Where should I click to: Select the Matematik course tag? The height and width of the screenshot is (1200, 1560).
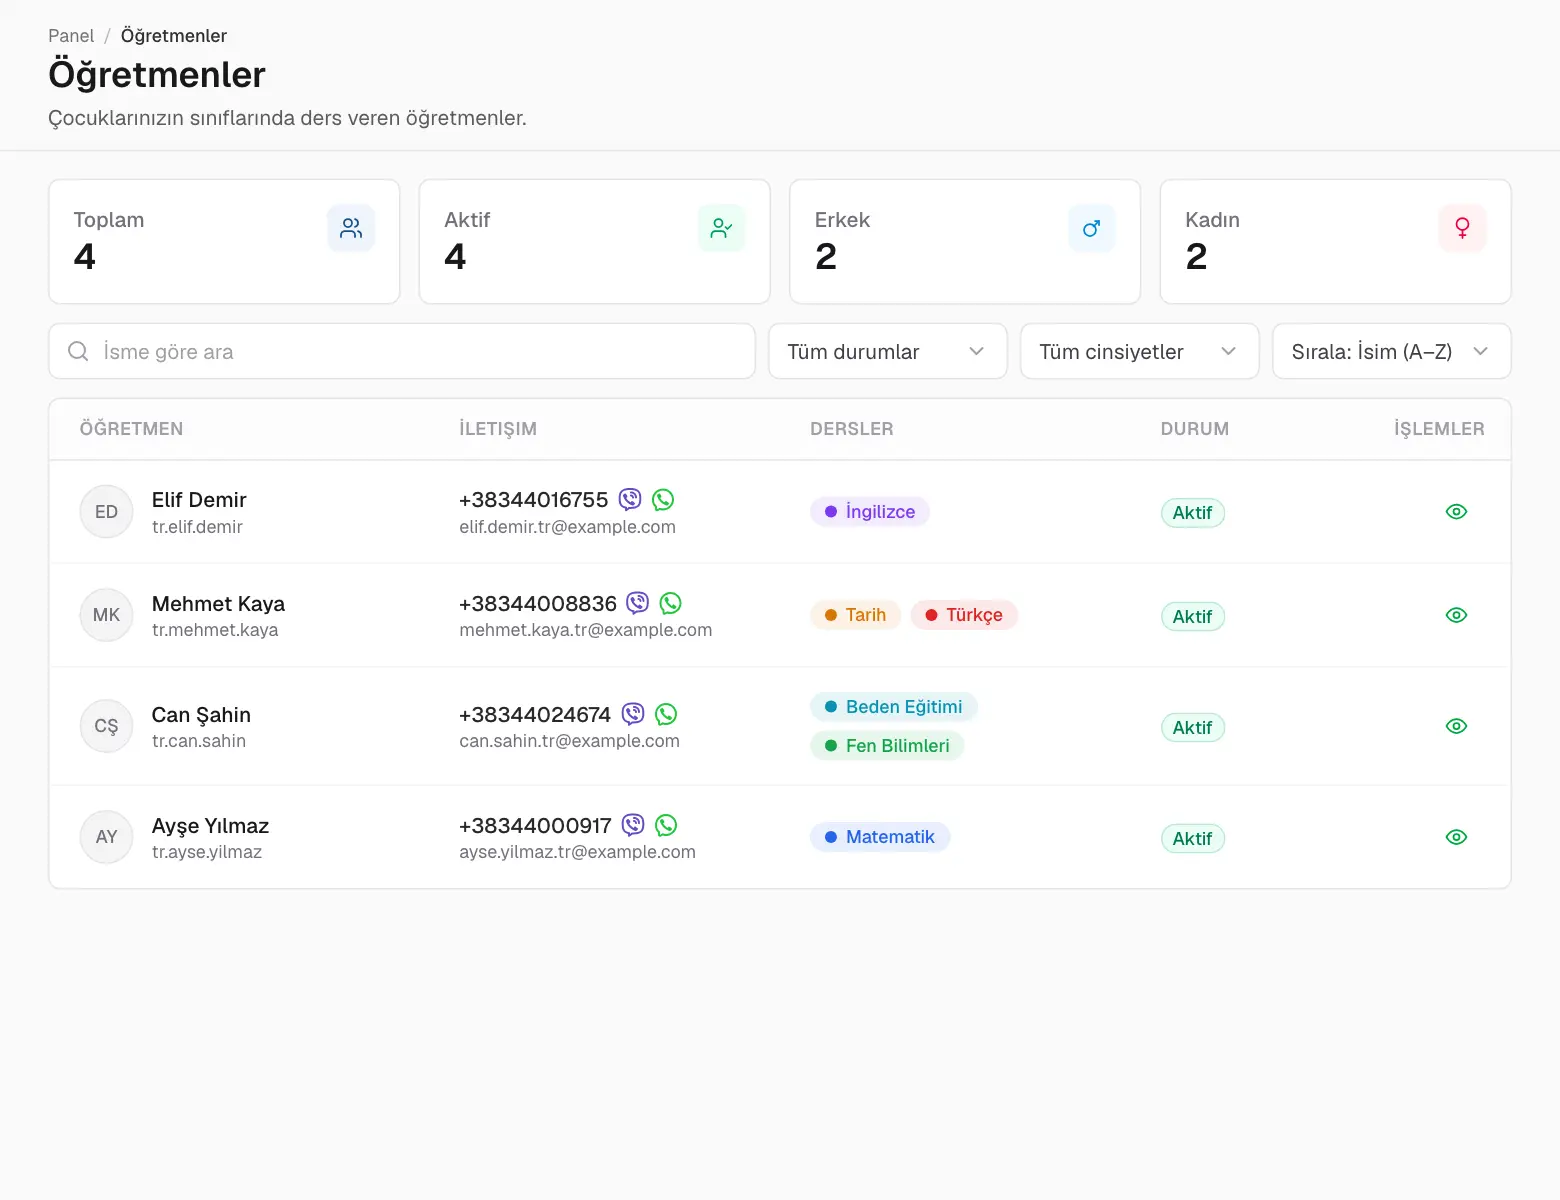click(x=880, y=837)
